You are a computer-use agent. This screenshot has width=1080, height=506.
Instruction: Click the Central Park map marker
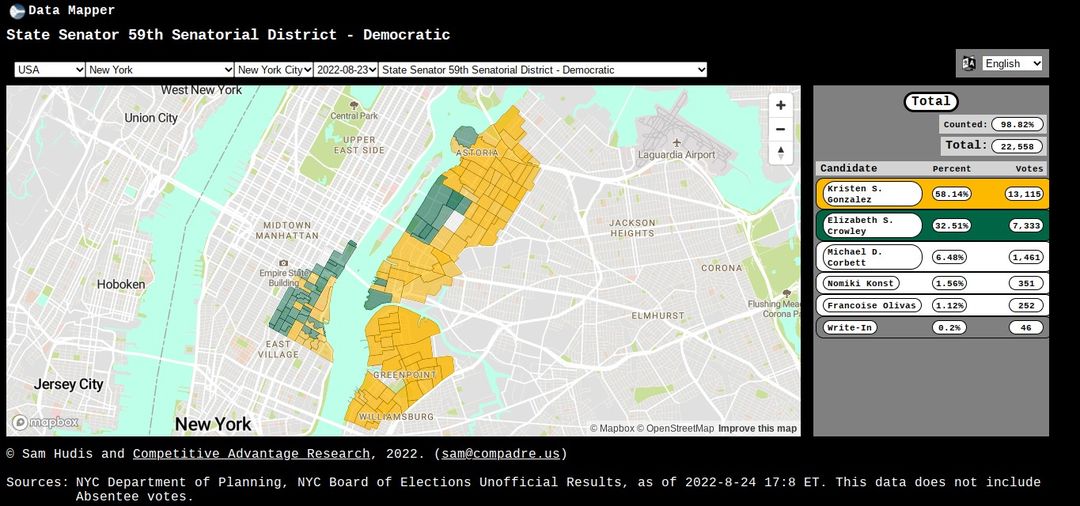(353, 104)
